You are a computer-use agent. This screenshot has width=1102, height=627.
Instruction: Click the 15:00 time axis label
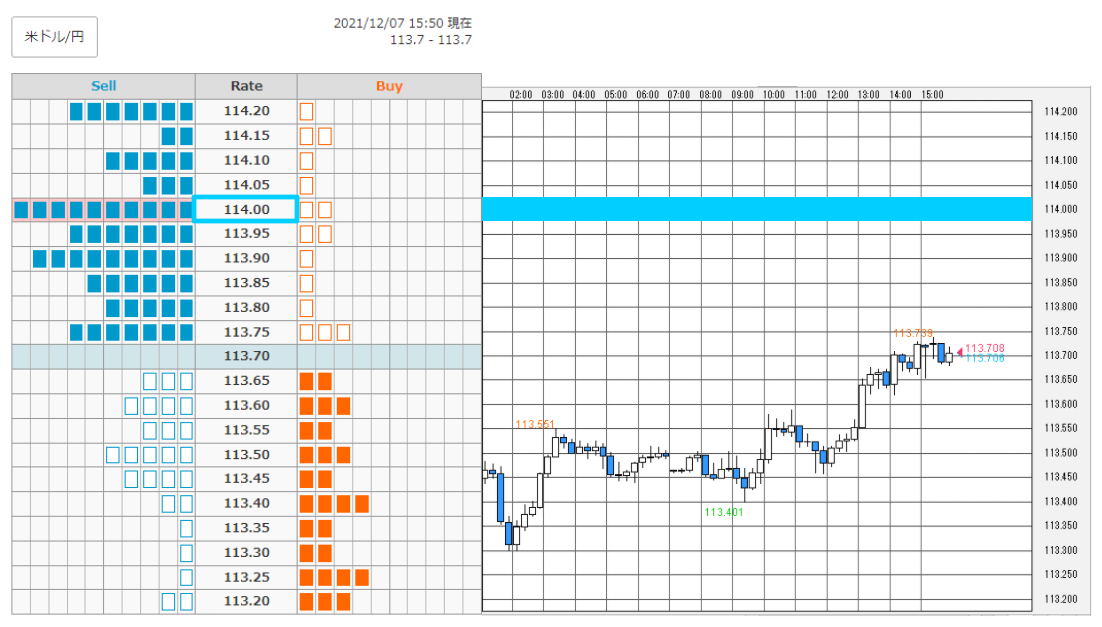point(932,95)
